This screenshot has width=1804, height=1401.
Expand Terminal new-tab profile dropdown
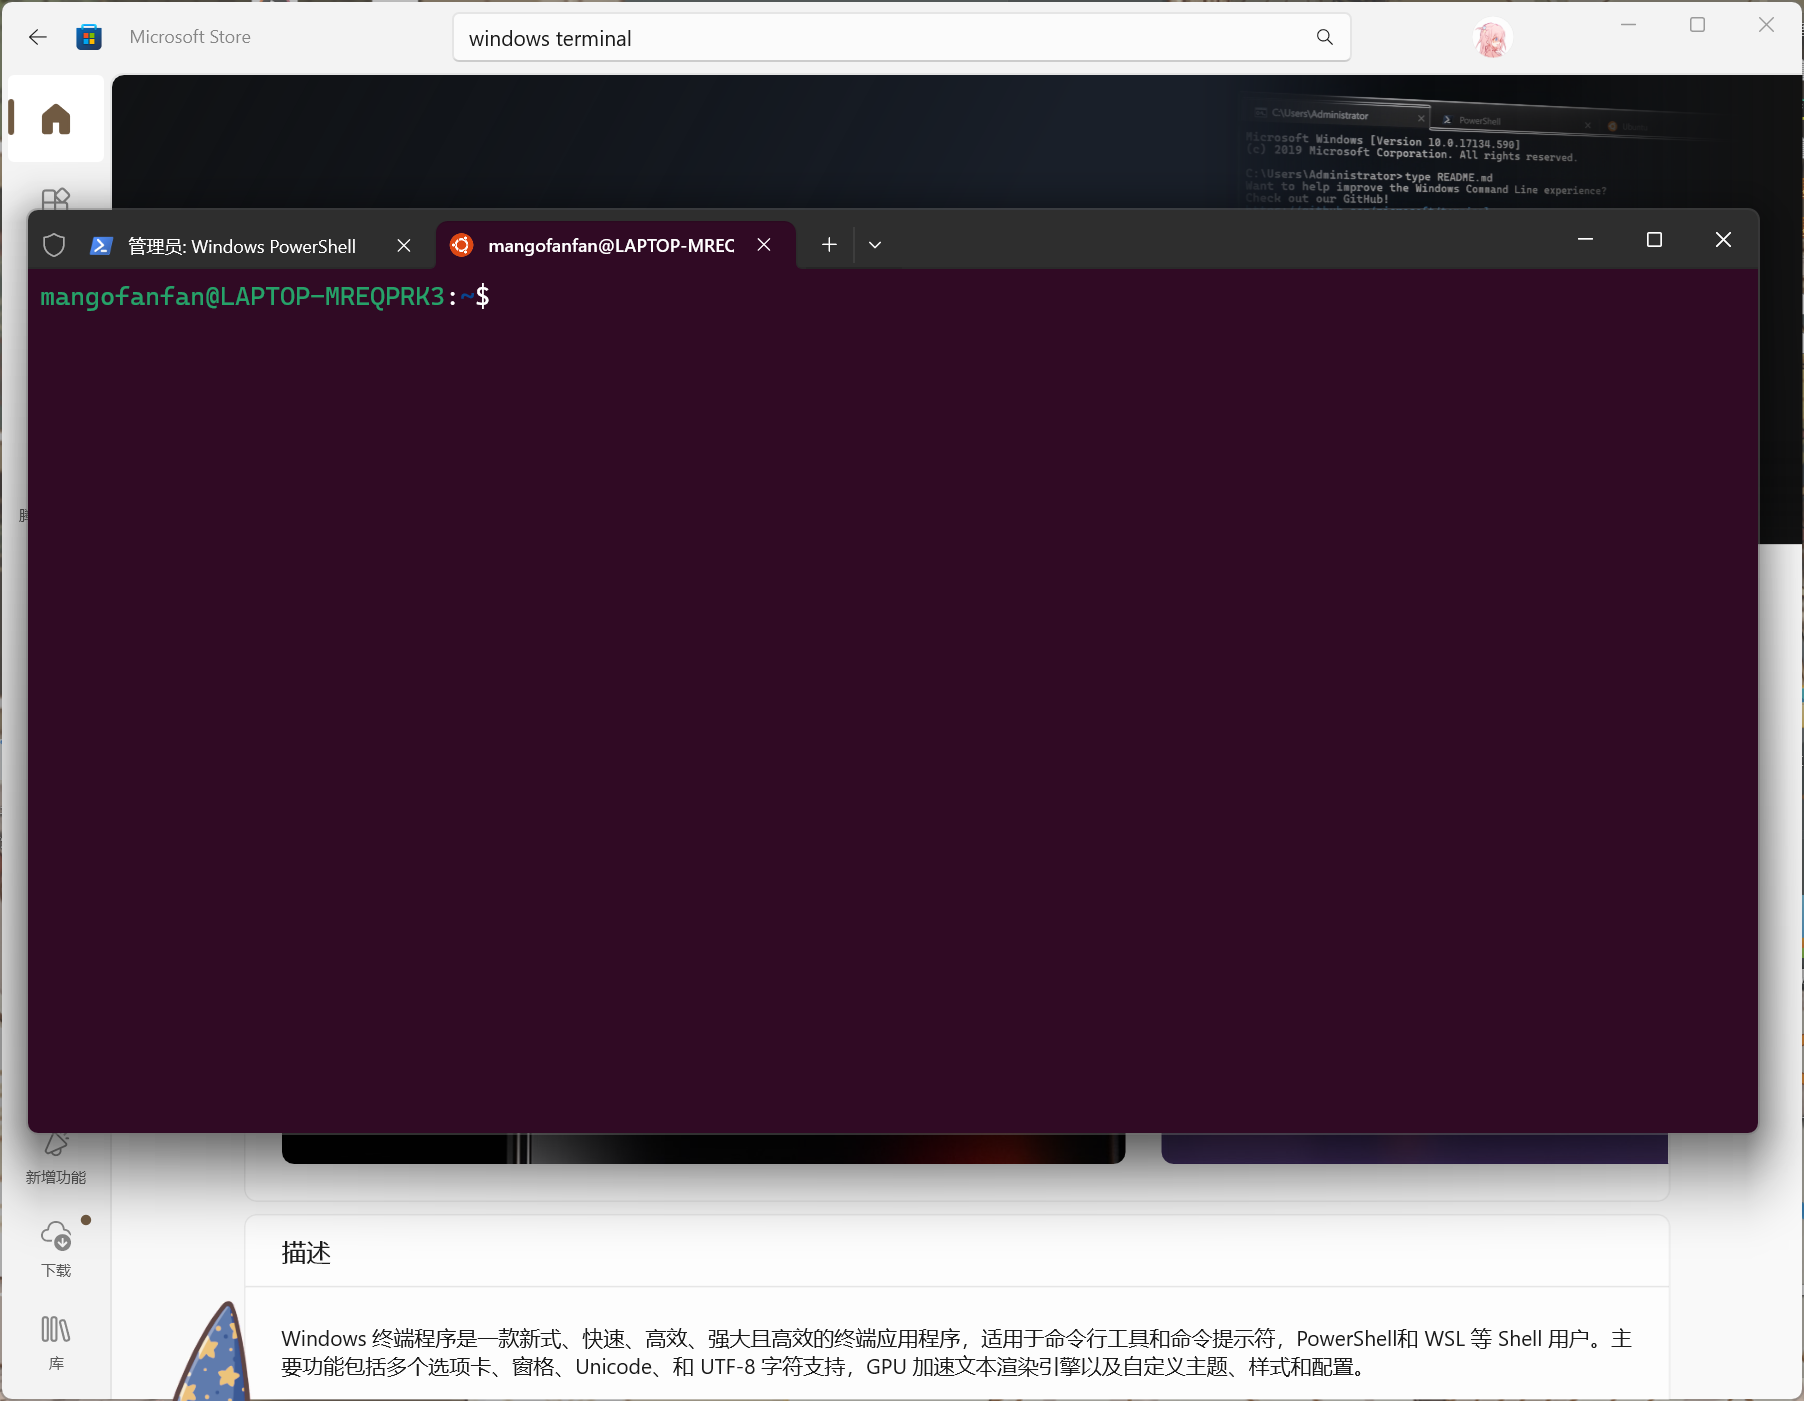coord(875,245)
